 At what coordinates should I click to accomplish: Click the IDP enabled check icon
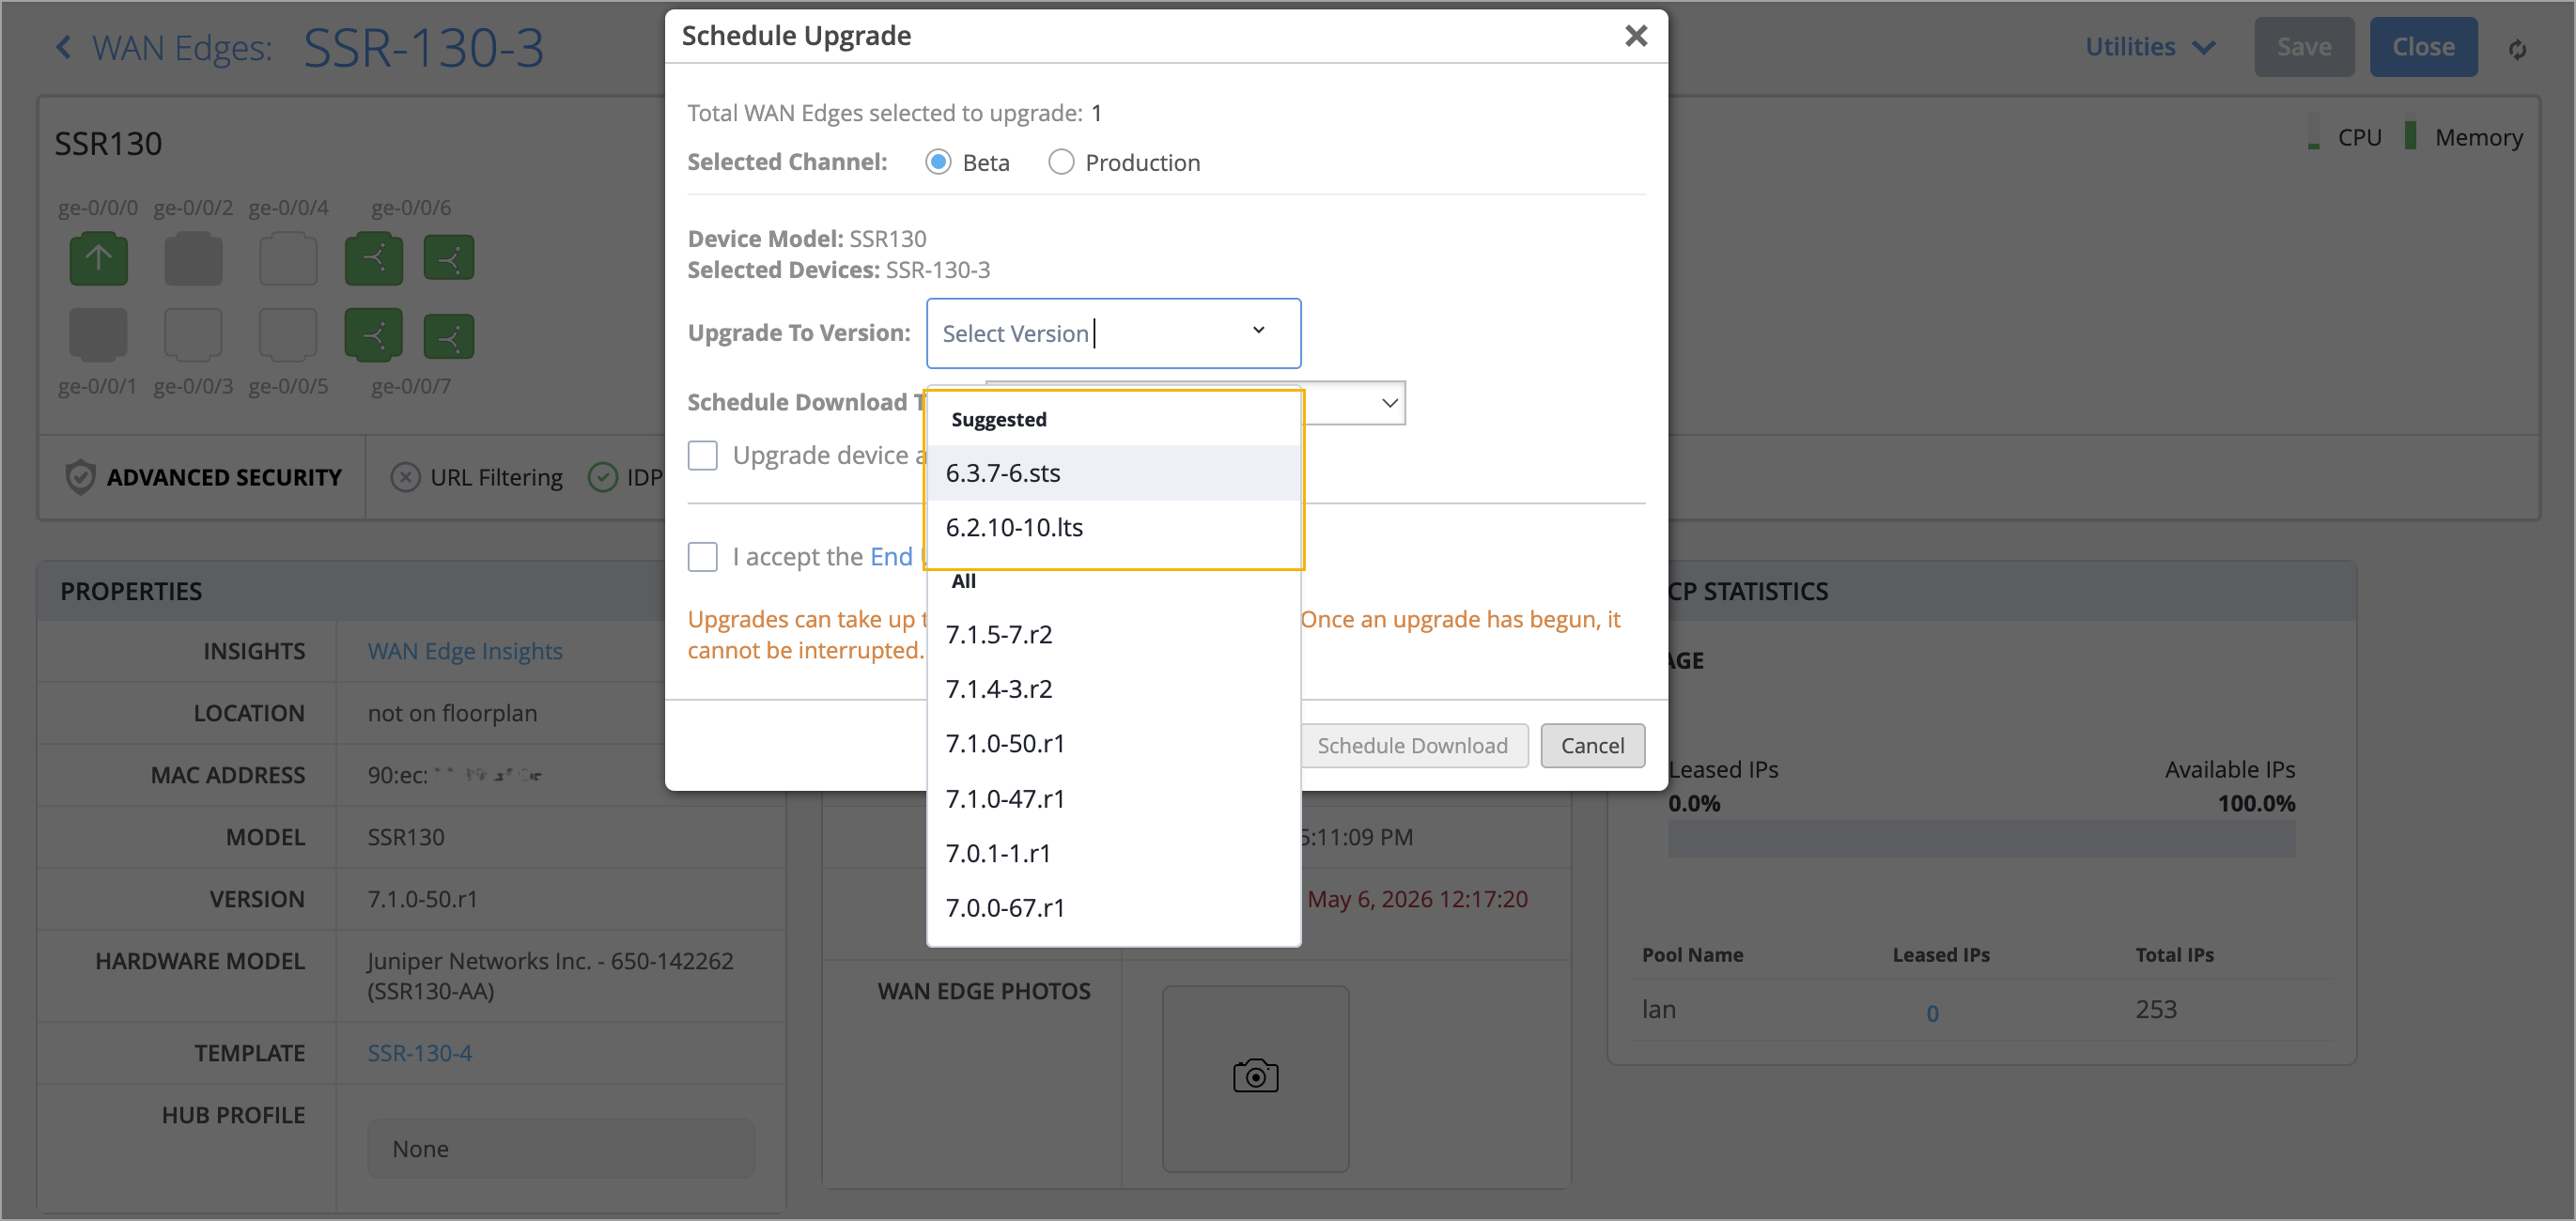coord(602,477)
